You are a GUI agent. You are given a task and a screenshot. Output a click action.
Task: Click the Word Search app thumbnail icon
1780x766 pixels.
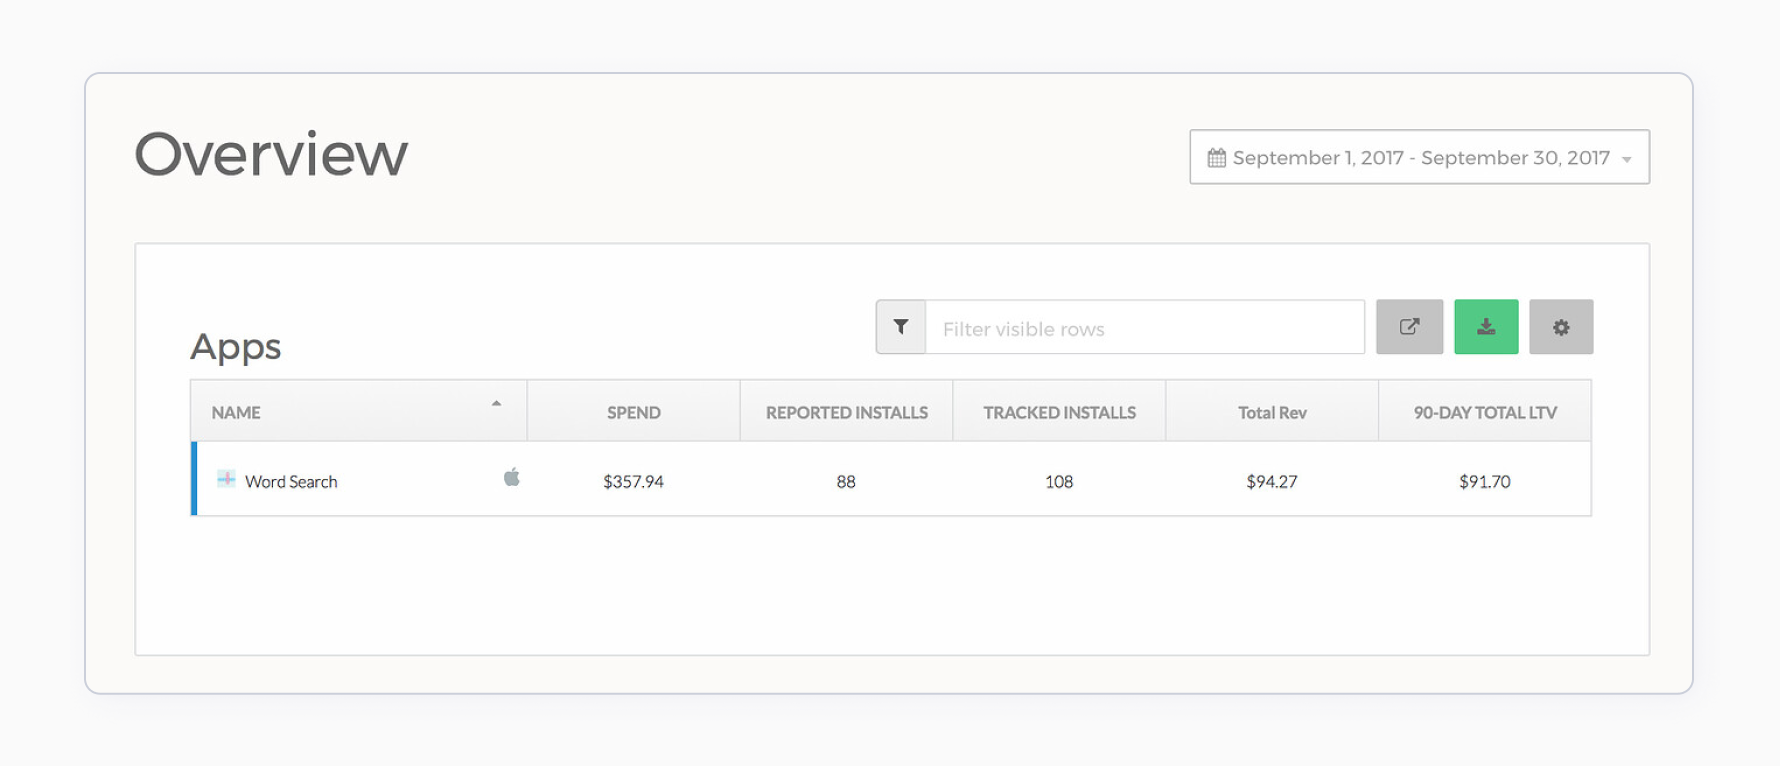pos(226,480)
